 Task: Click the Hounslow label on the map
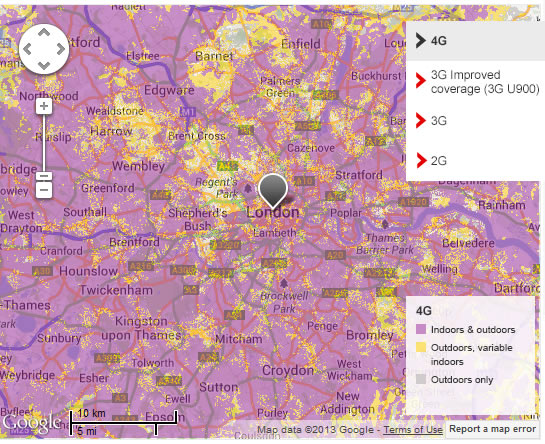coord(89,271)
